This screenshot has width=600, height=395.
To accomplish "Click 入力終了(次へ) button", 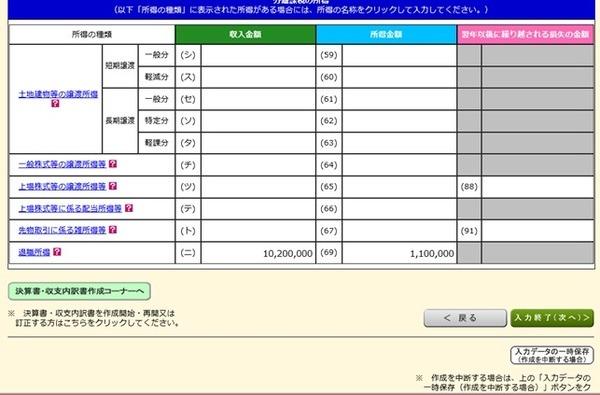I will pos(552,318).
